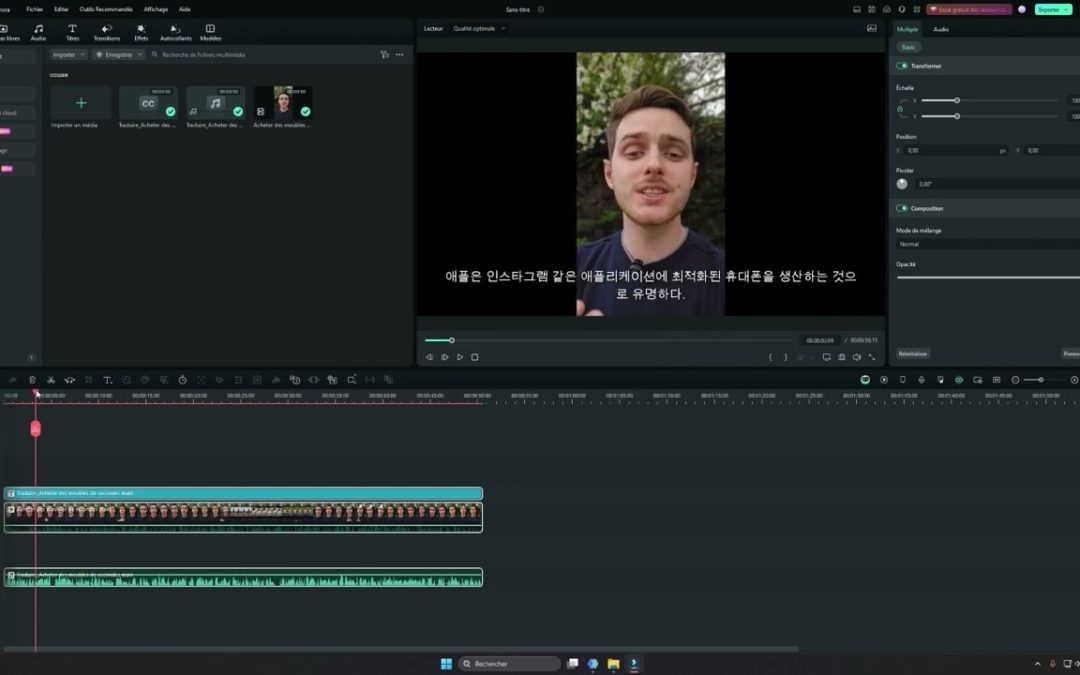Open the Fichier menu
This screenshot has width=1080, height=675.
coord(34,9)
